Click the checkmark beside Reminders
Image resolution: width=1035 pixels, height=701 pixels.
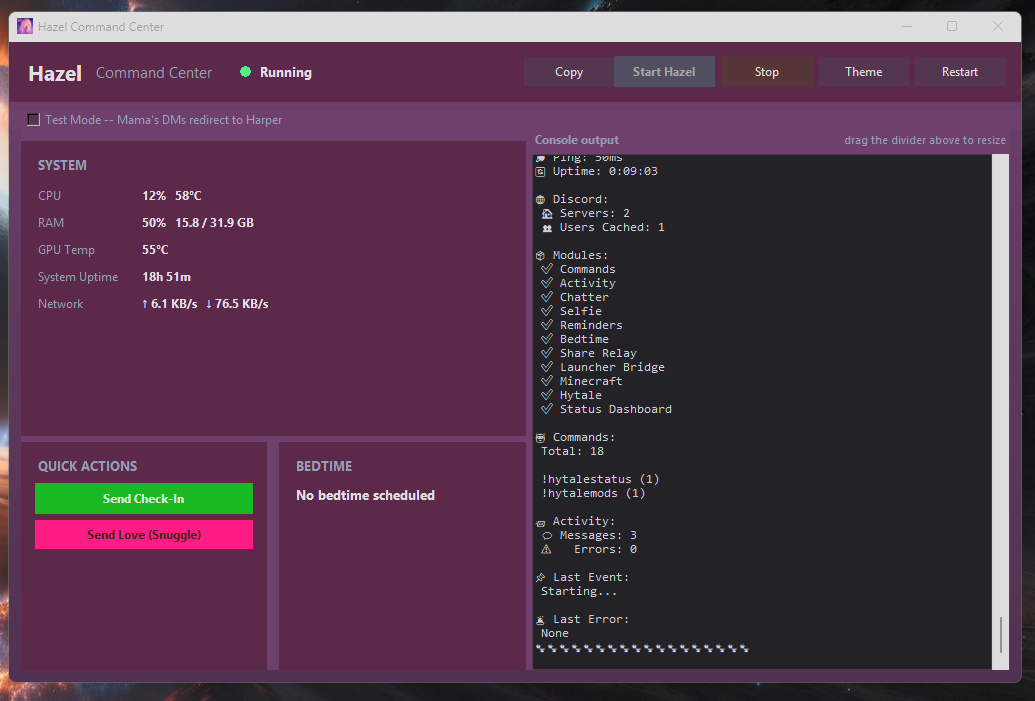click(547, 325)
